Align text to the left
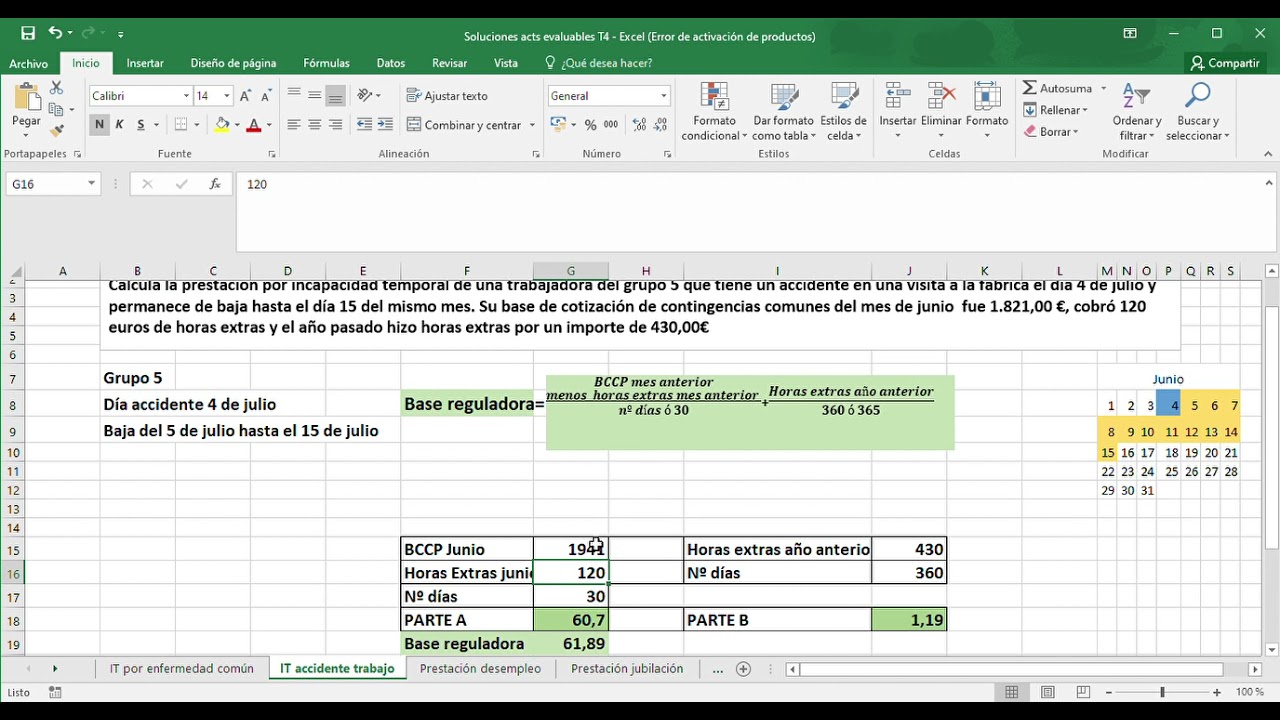The image size is (1280, 720). pos(294,125)
